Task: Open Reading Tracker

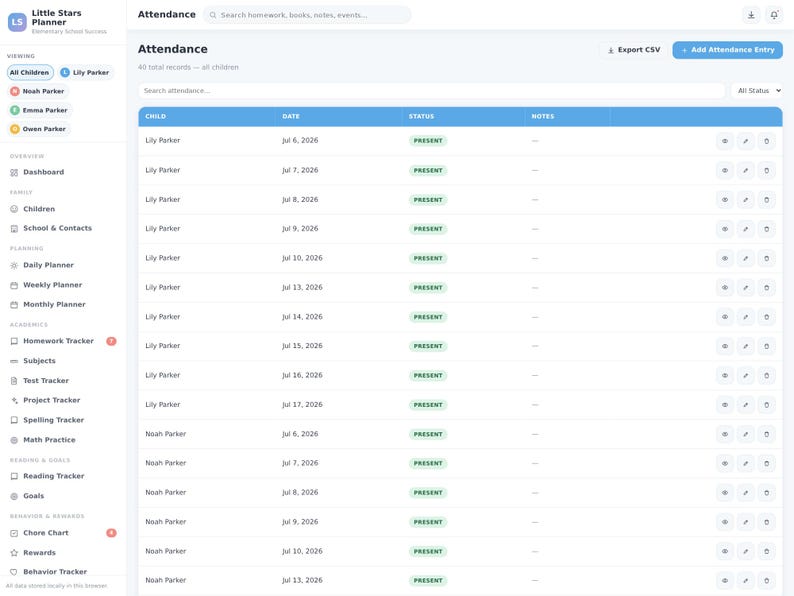Action: [x=63, y=476]
